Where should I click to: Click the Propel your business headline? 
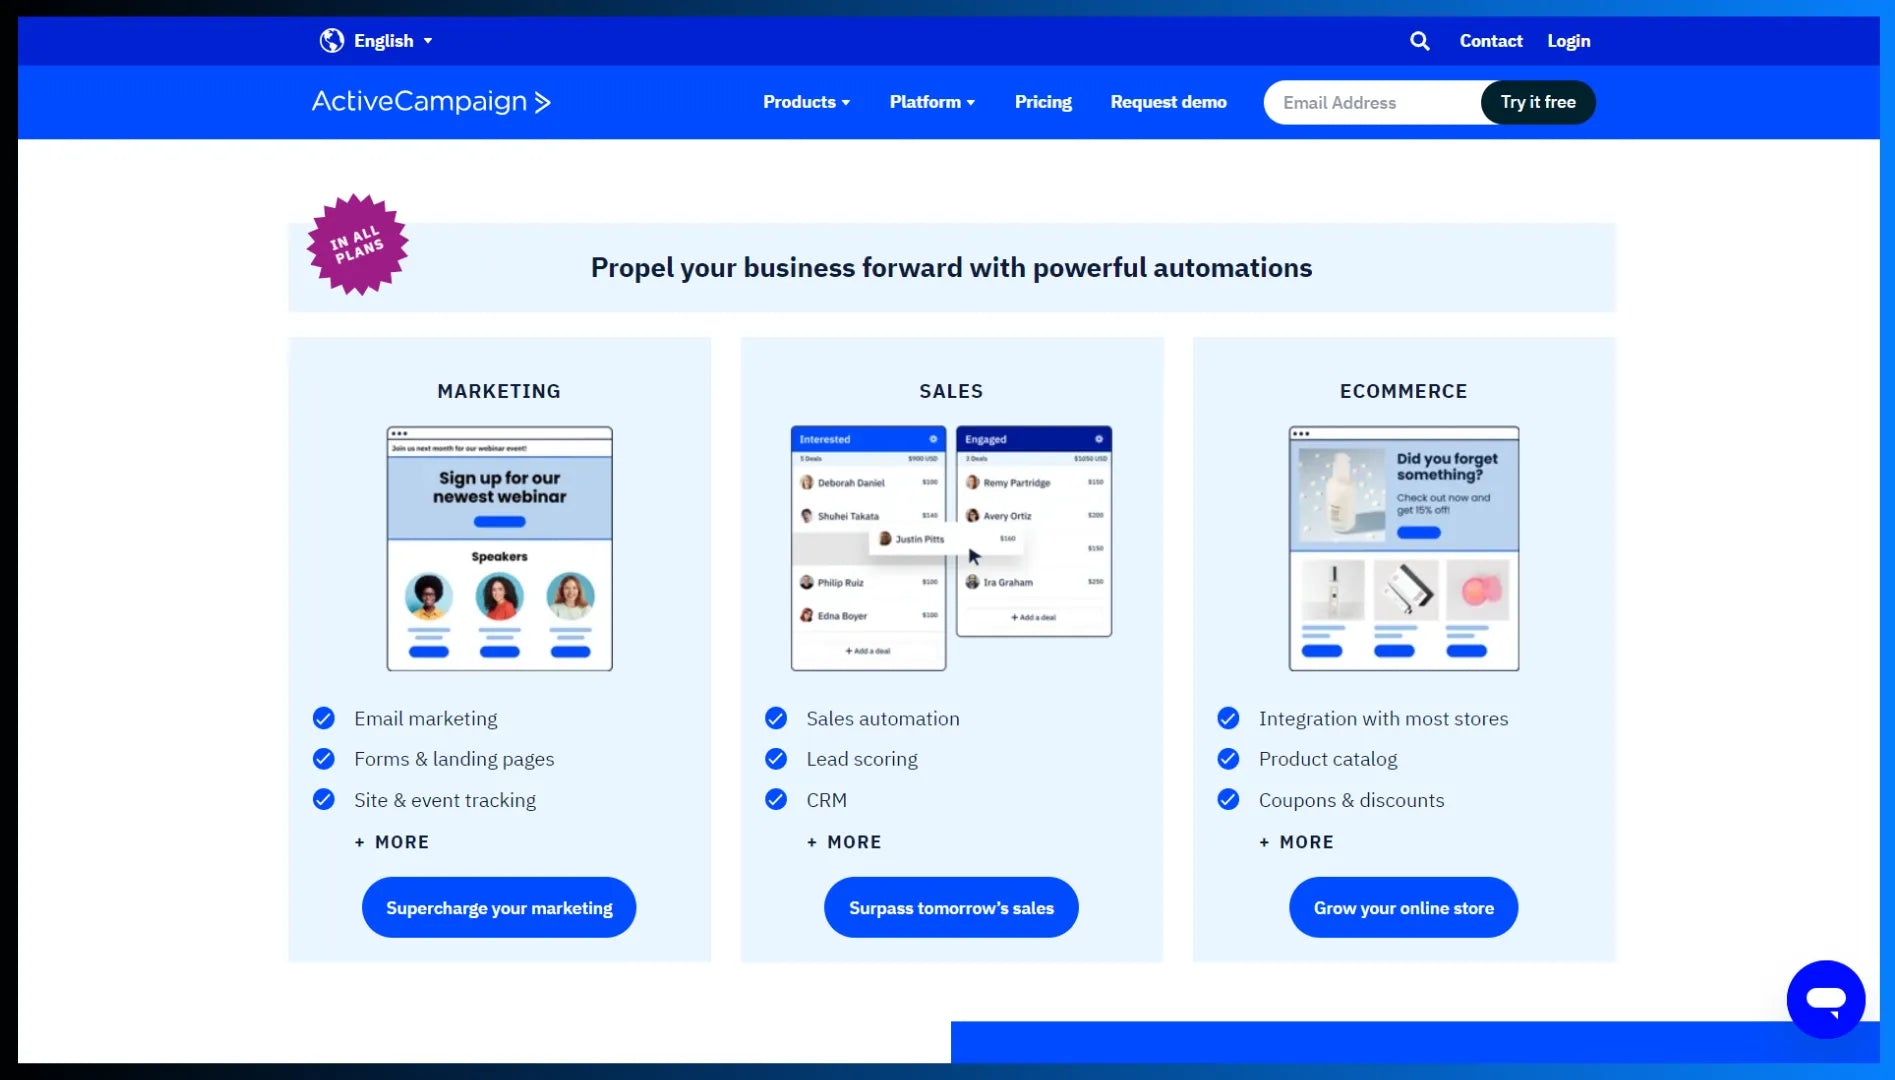[951, 267]
